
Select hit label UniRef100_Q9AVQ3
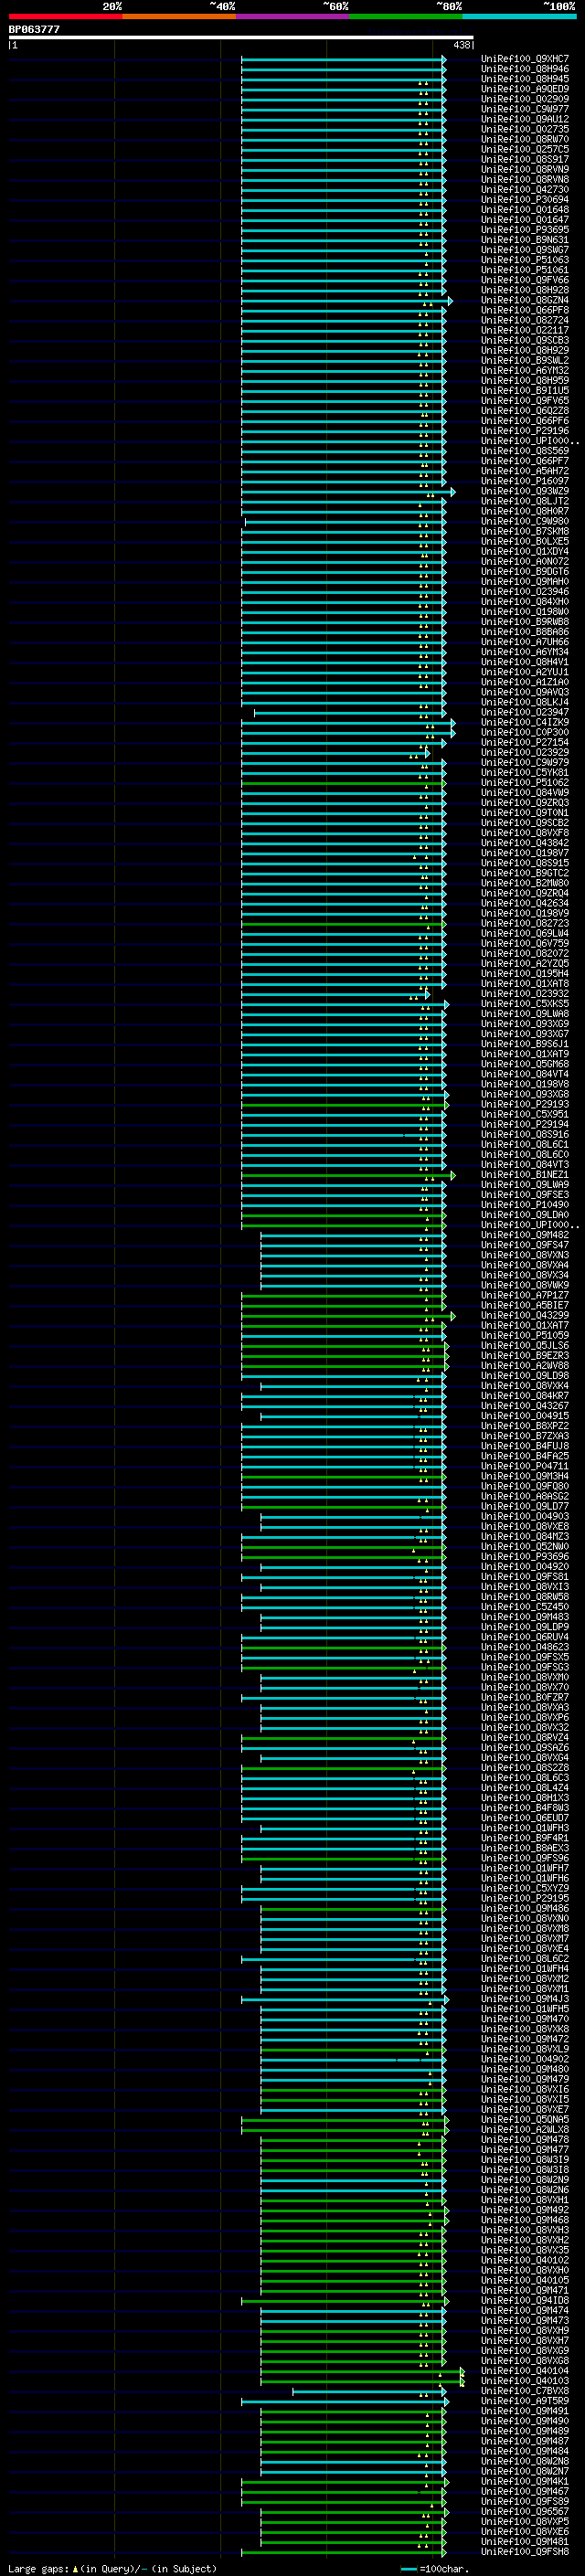[524, 692]
